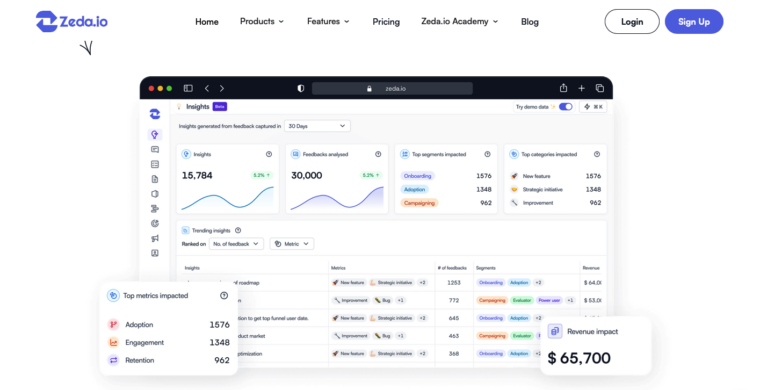Show the tab overview icon
The height and width of the screenshot is (390, 760).
[600, 88]
